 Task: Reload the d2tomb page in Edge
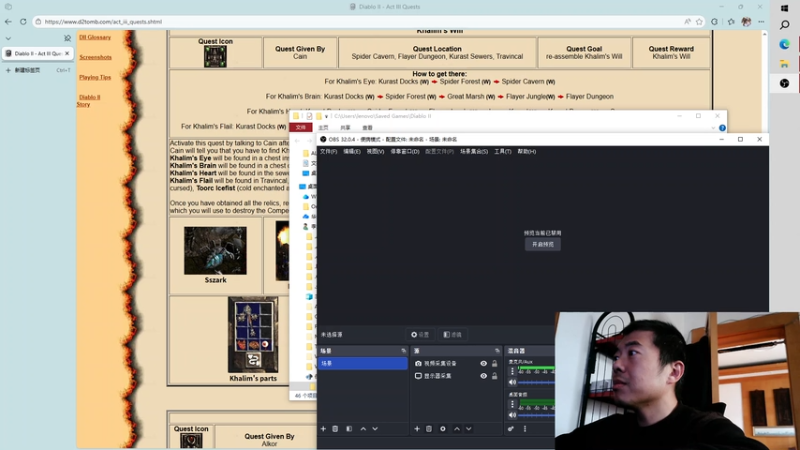click(x=23, y=21)
